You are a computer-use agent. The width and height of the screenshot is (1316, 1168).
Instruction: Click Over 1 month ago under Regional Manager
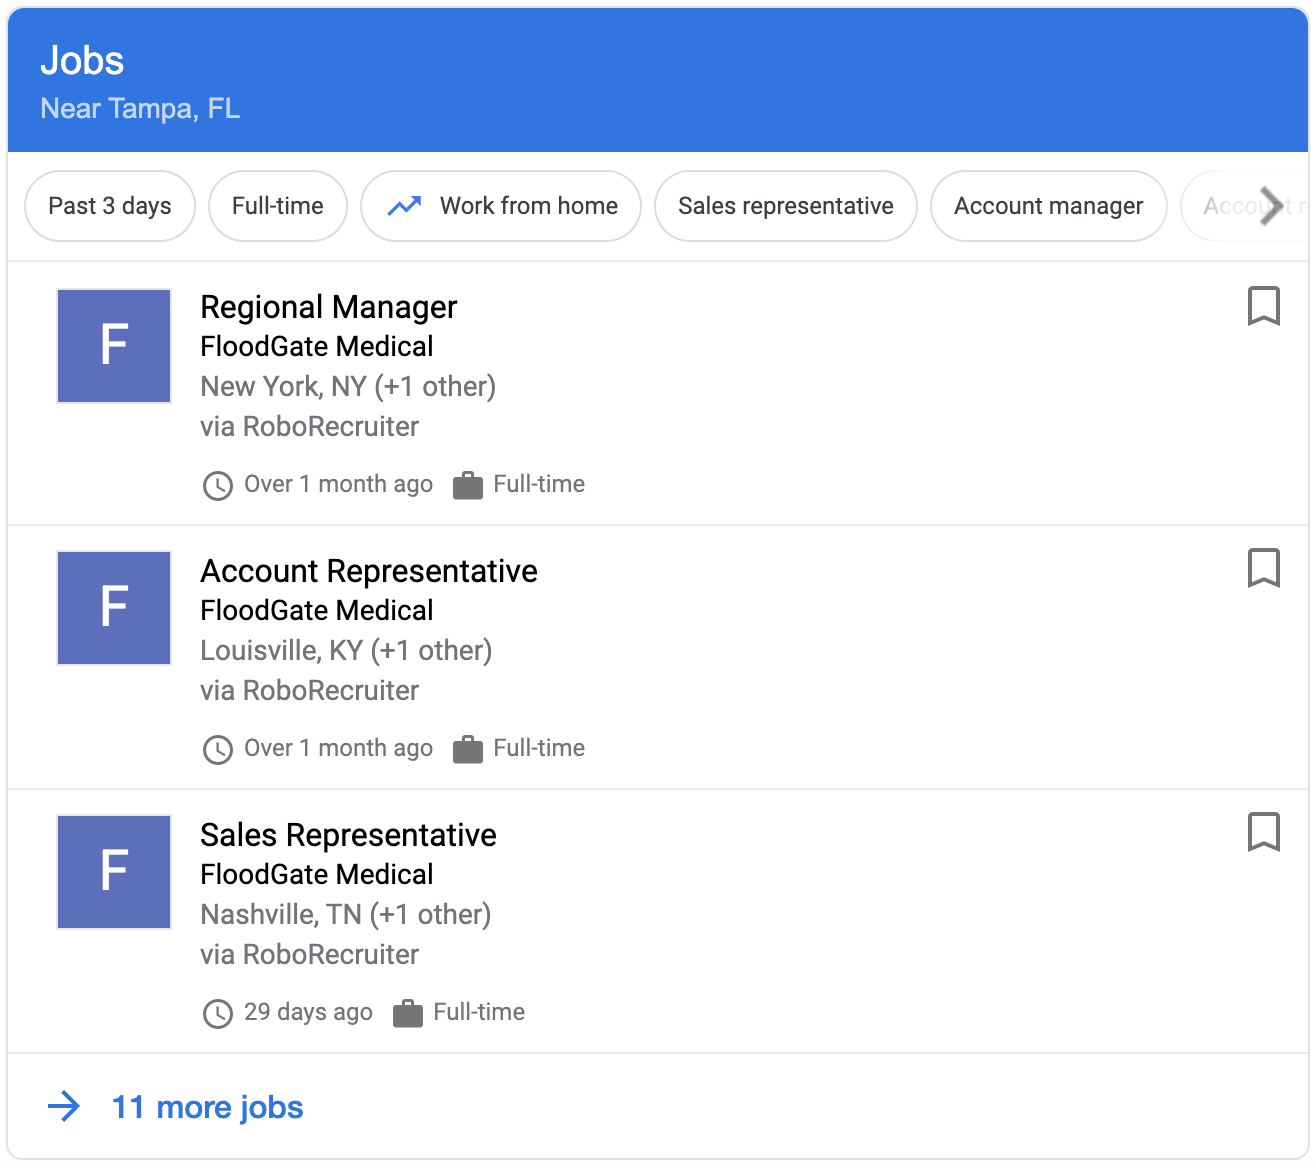click(339, 484)
